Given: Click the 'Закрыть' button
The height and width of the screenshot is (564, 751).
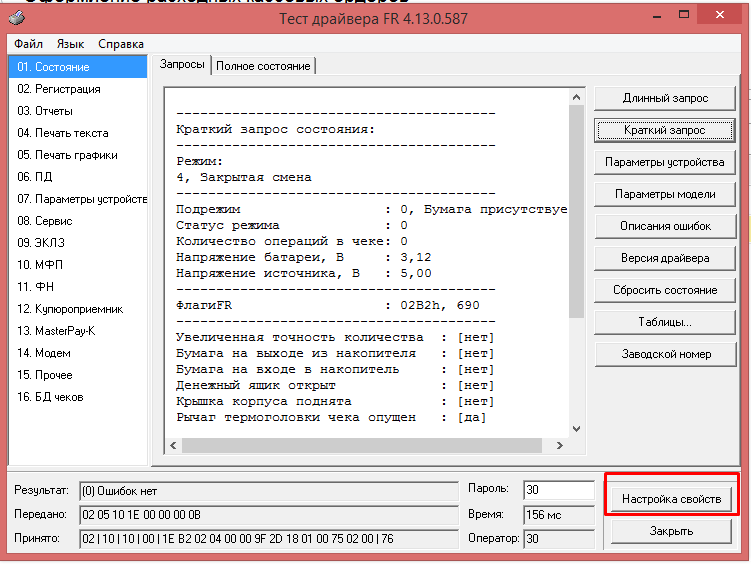Looking at the screenshot, I should [671, 531].
